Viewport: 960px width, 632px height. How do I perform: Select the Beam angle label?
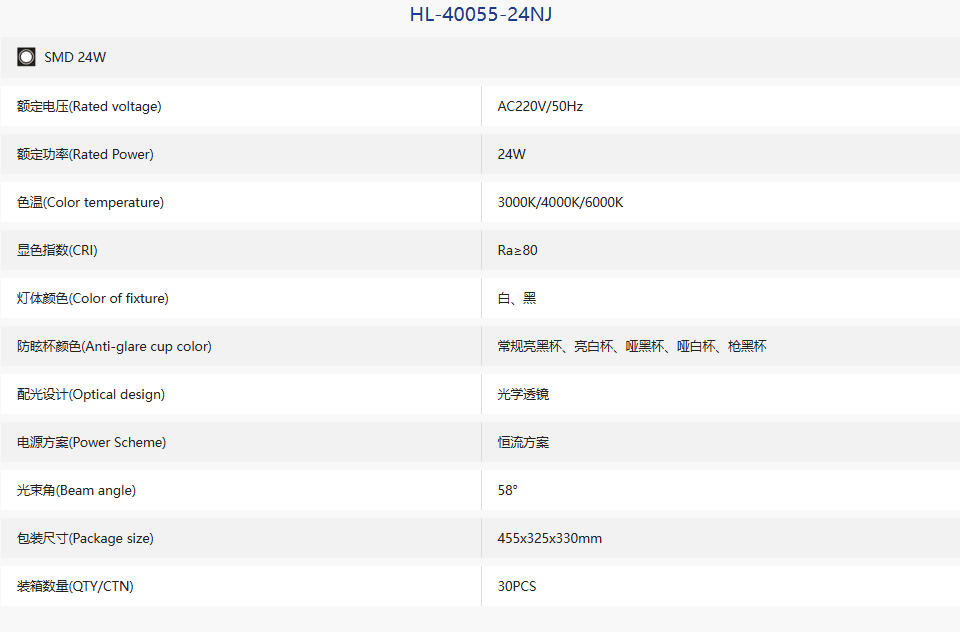click(x=77, y=491)
